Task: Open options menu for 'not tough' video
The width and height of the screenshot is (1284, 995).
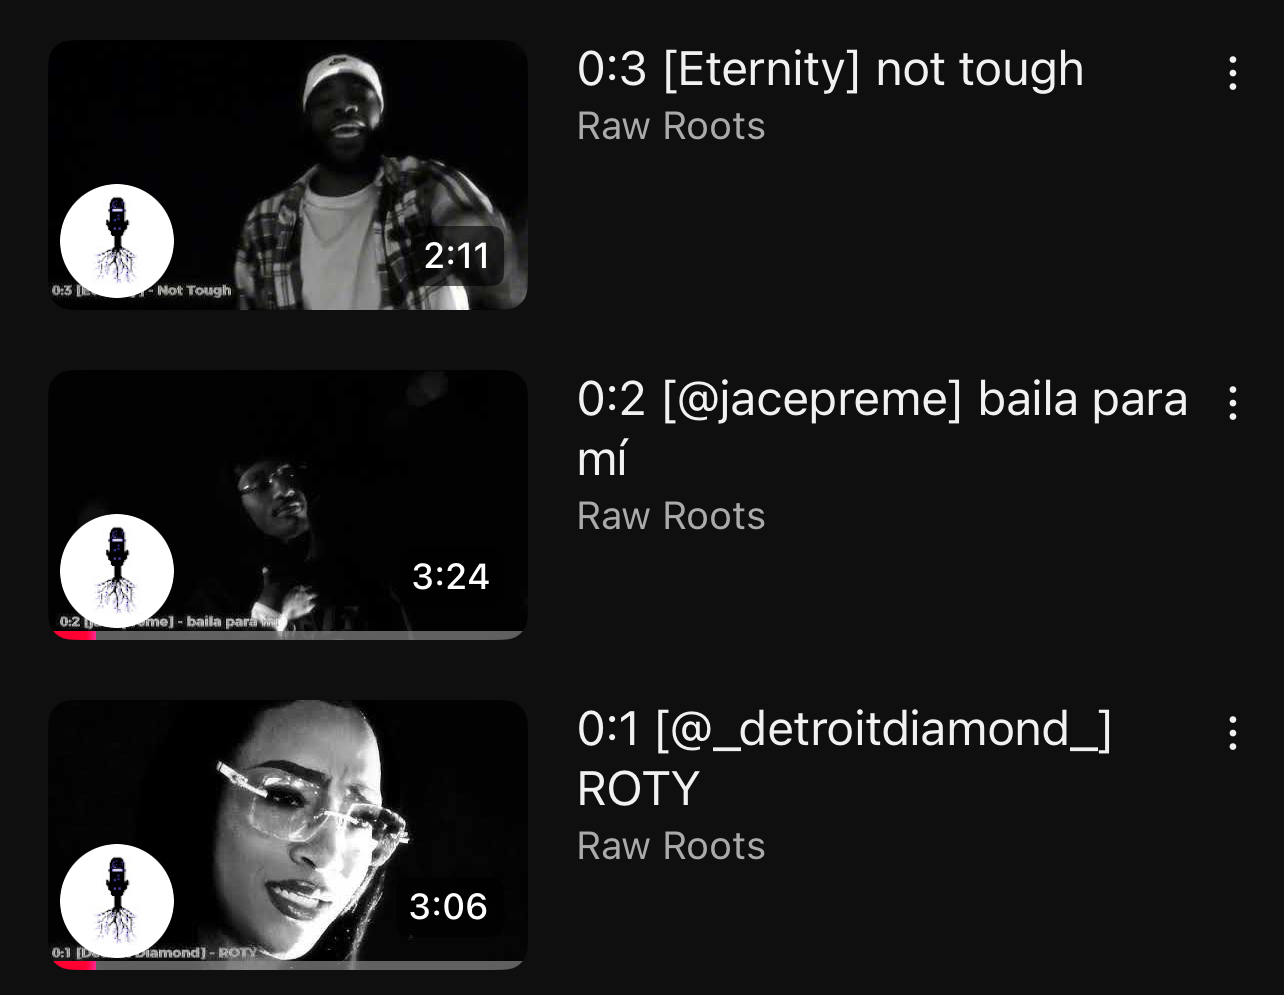Action: pos(1233,73)
